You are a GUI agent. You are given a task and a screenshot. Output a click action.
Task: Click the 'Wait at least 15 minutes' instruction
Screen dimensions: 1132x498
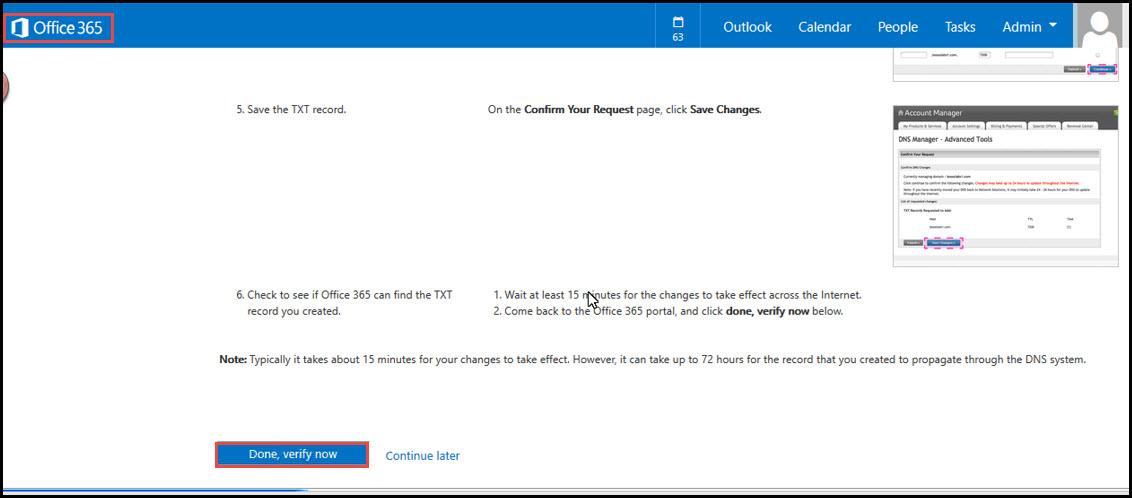[677, 295]
